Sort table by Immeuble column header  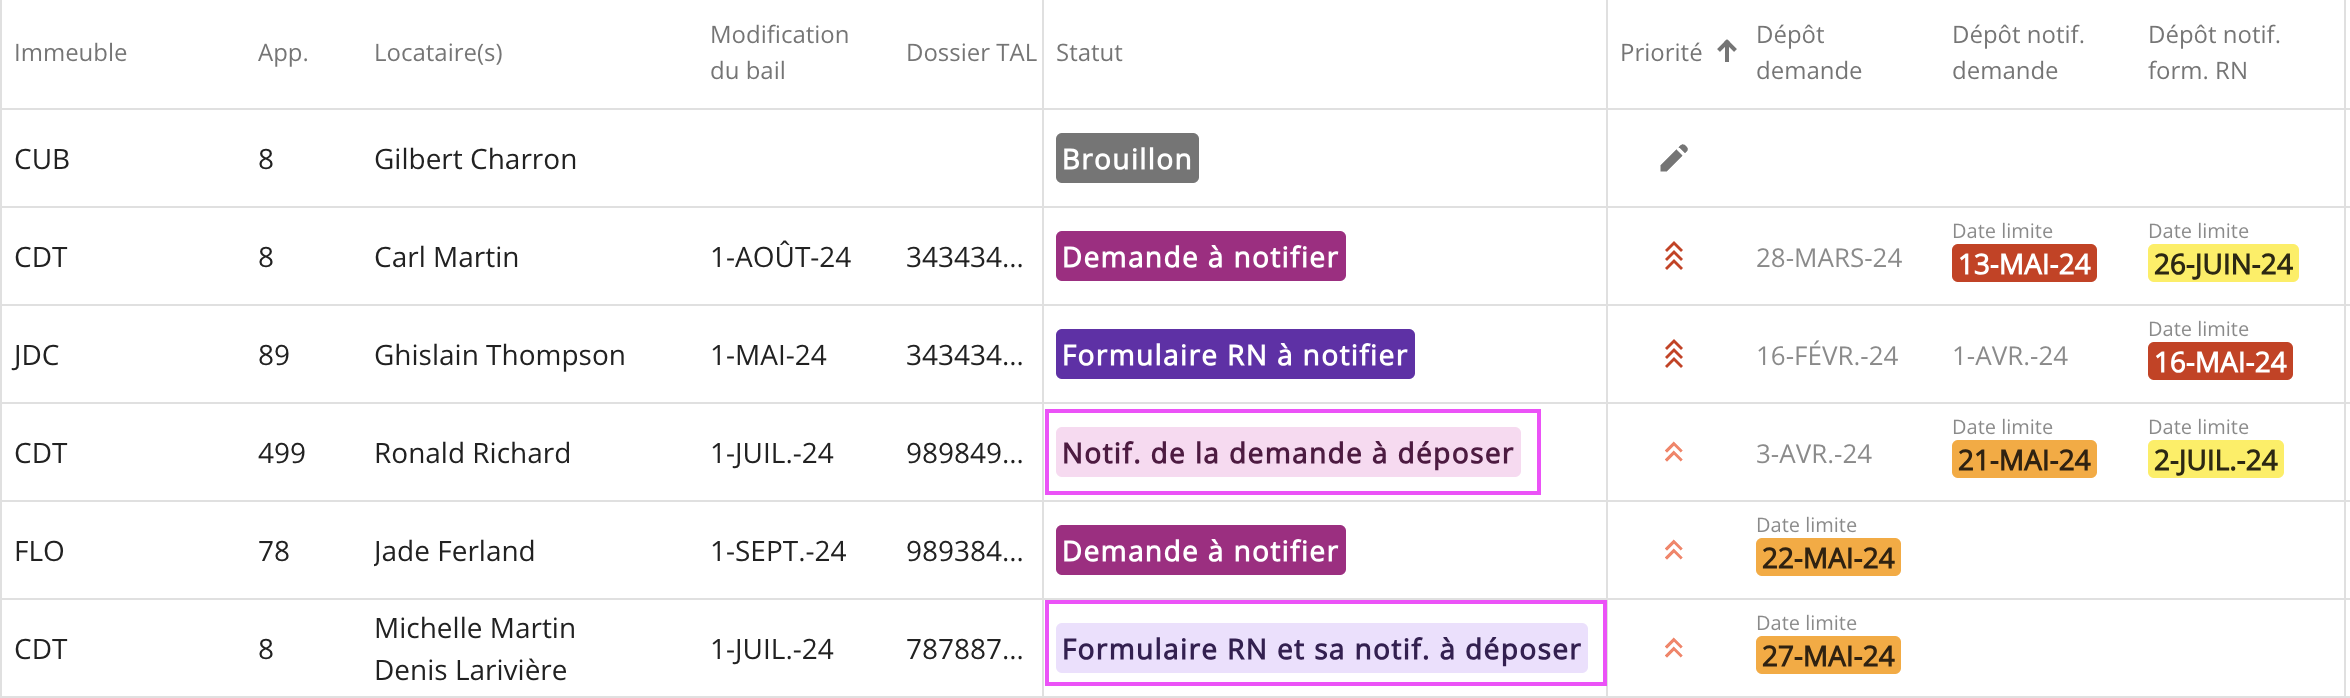71,53
